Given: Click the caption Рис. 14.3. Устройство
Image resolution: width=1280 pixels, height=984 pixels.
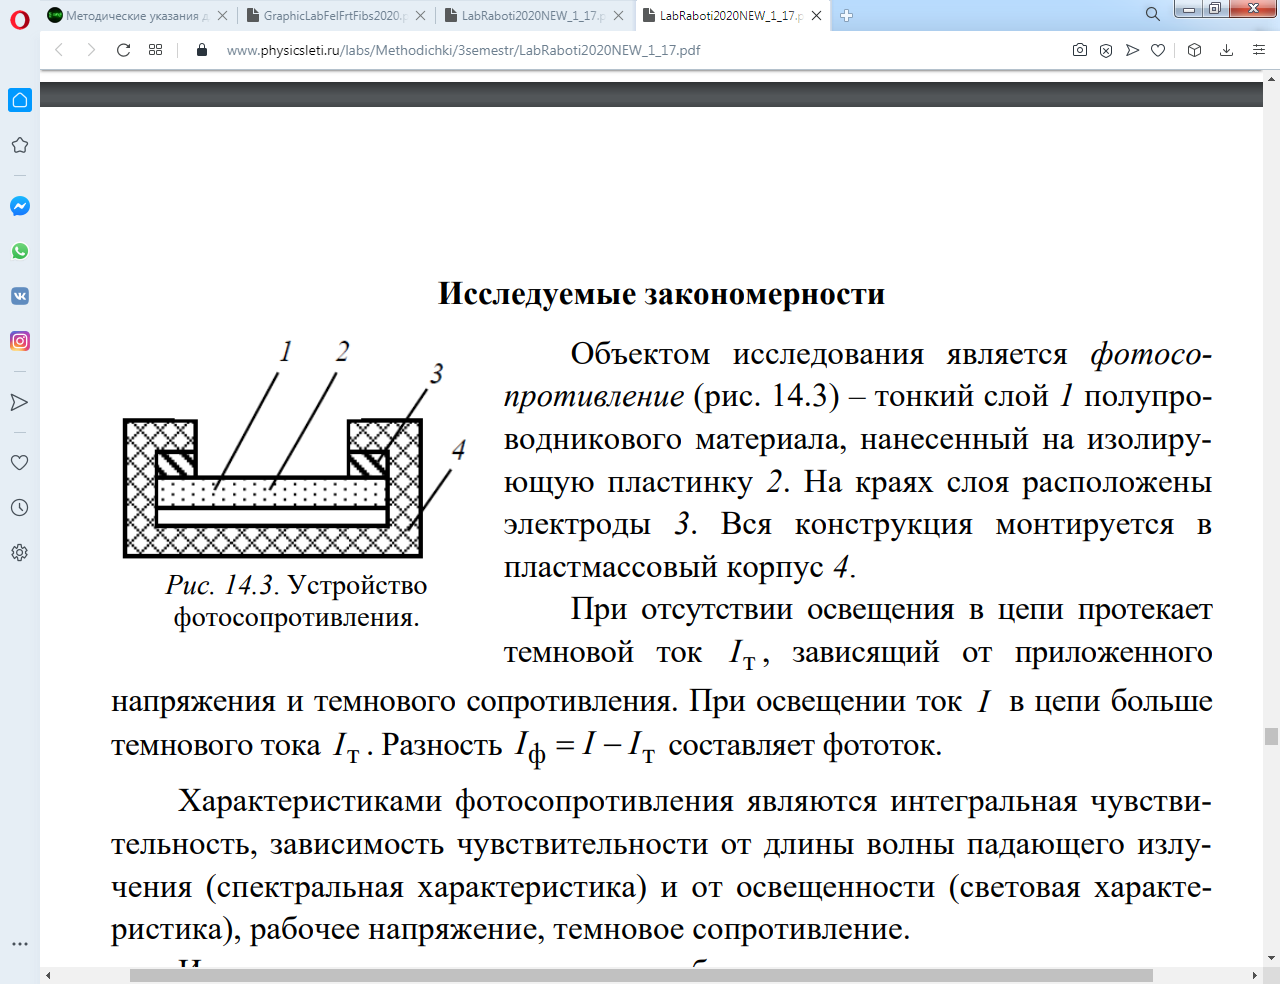Looking at the screenshot, I should (x=297, y=585).
